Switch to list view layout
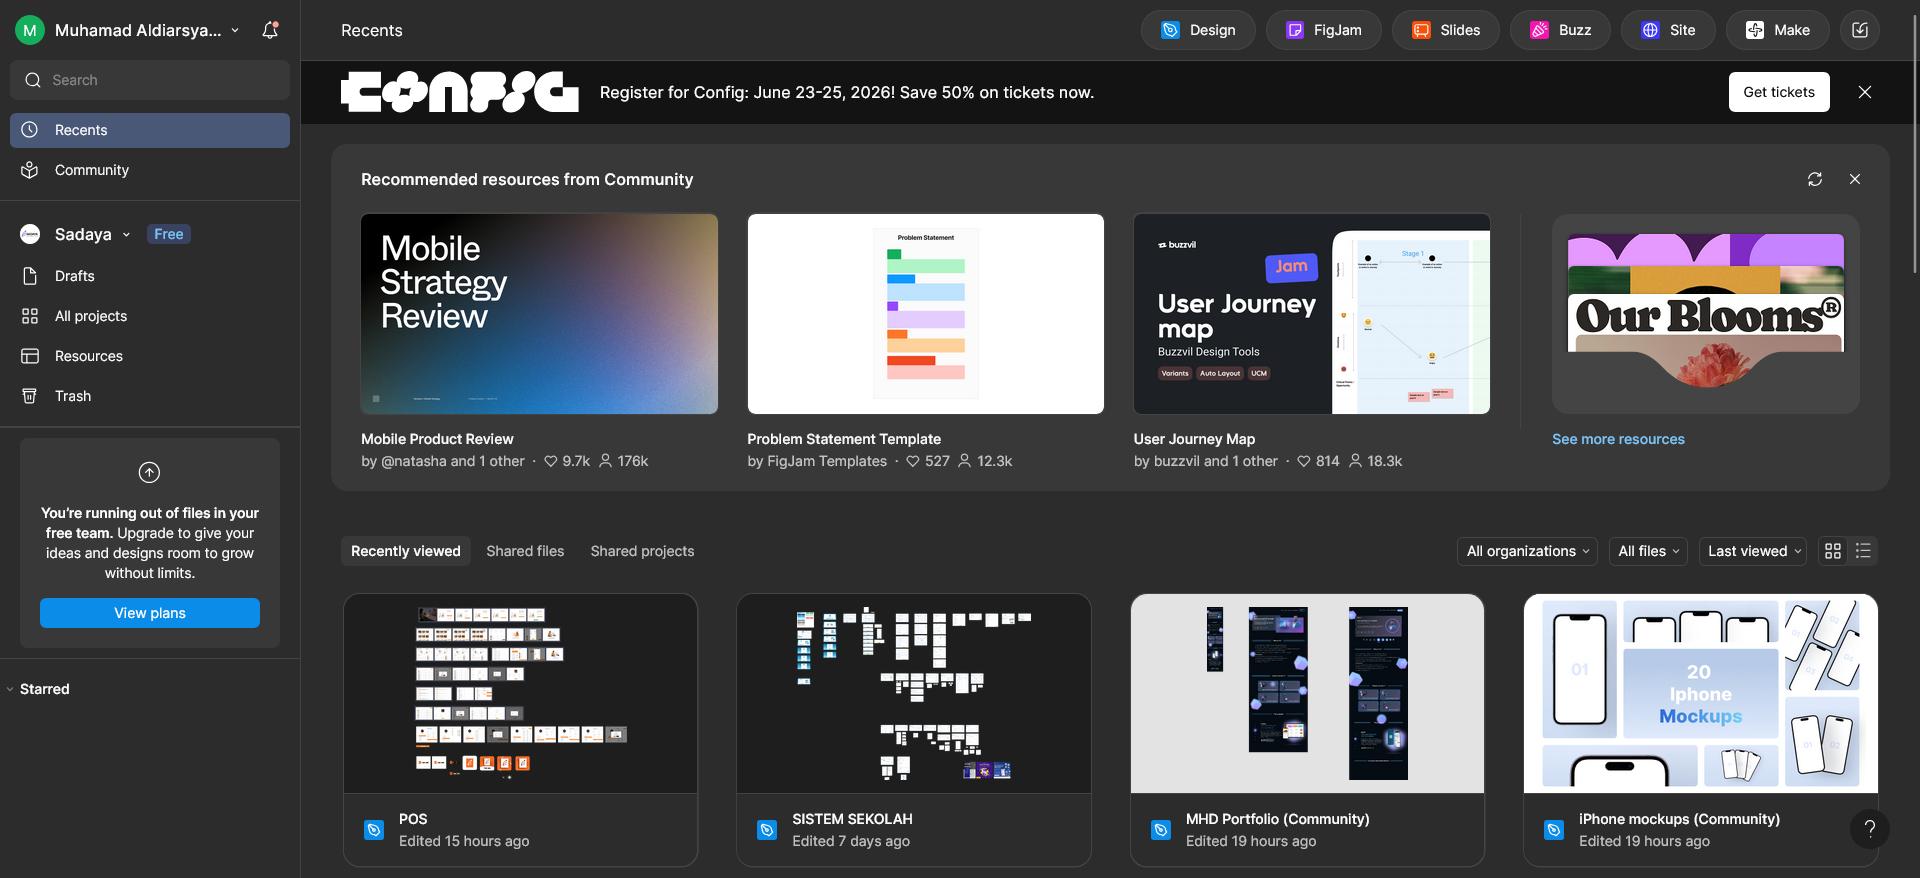Viewport: 1920px width, 878px height. pos(1863,551)
